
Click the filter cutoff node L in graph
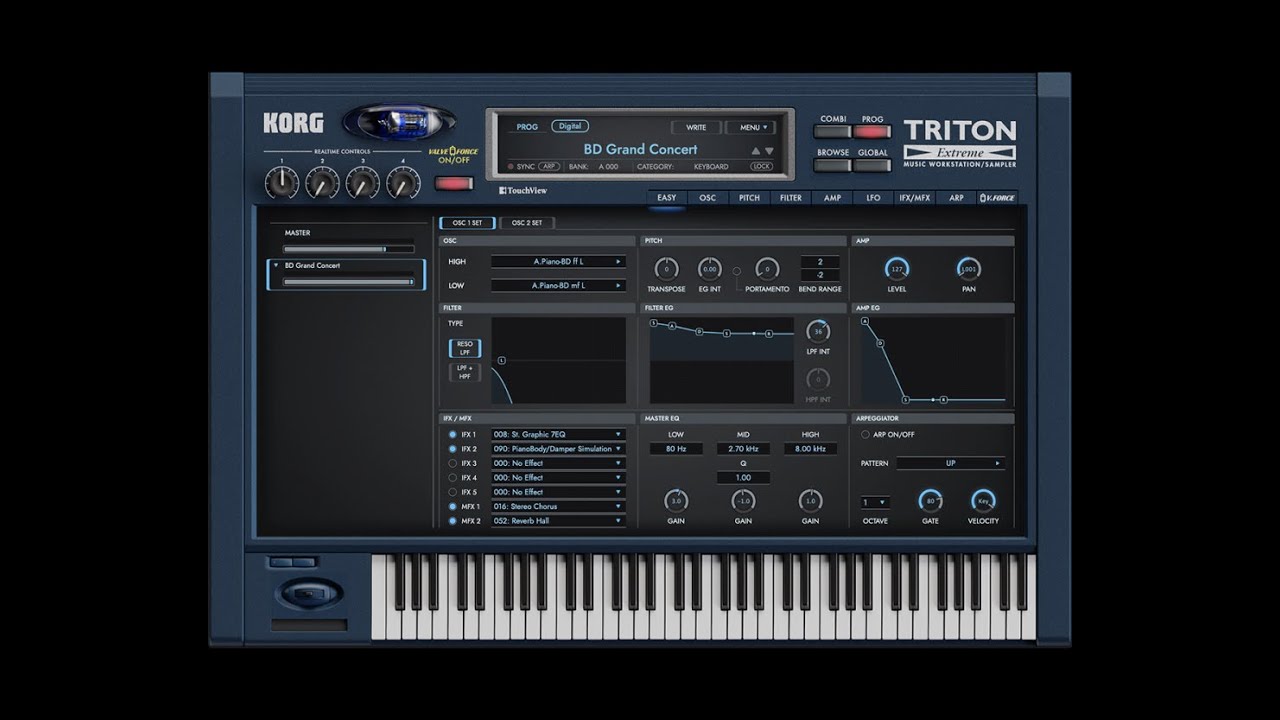point(501,360)
